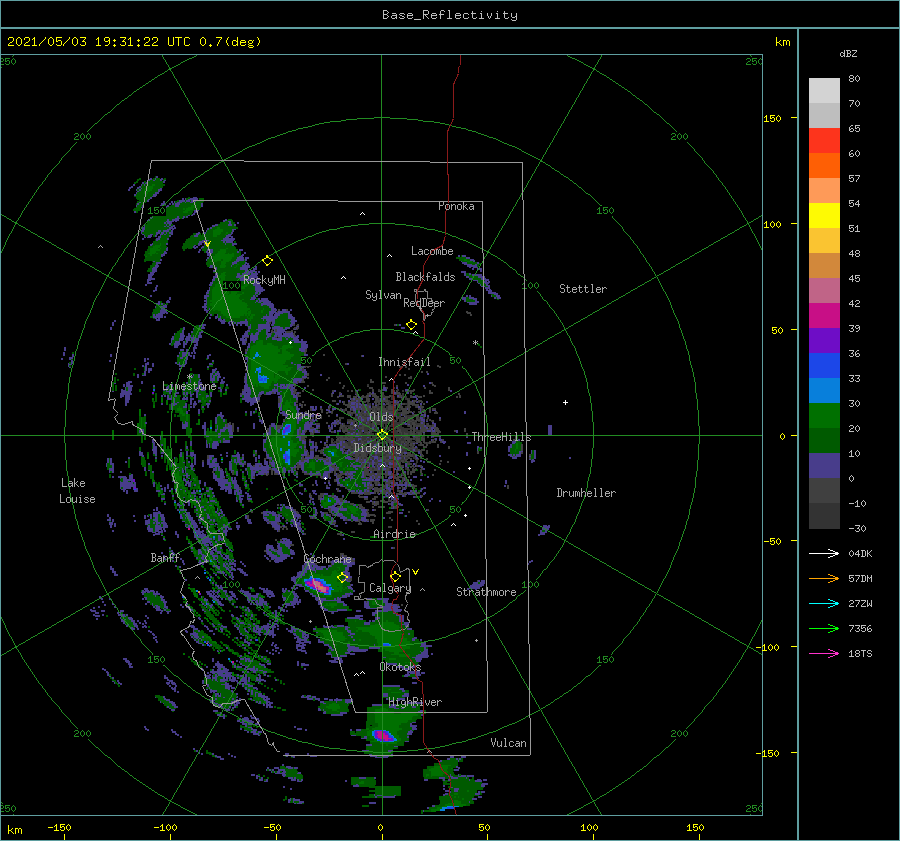Select the orange 57DM arrow icon

(x=824, y=579)
